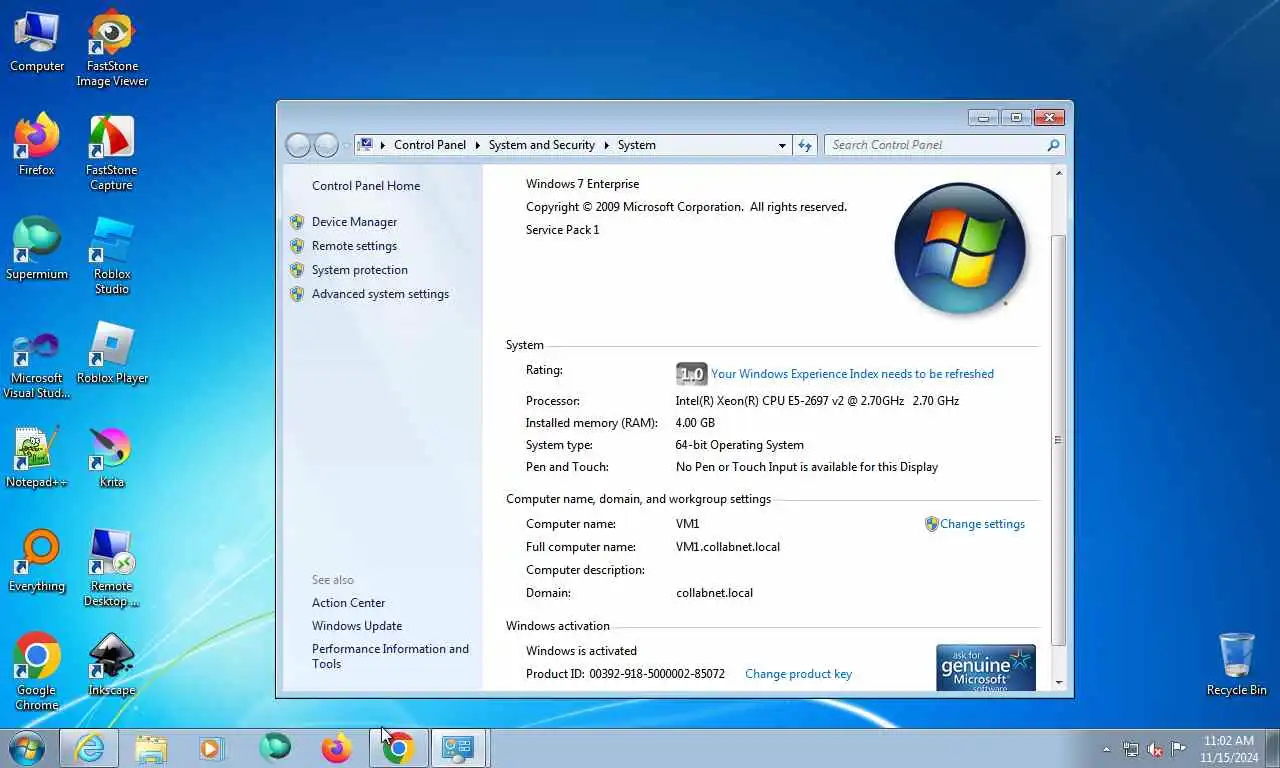Click the muted volume tray icon
Screen dimensions: 1280x768
coord(1155,749)
